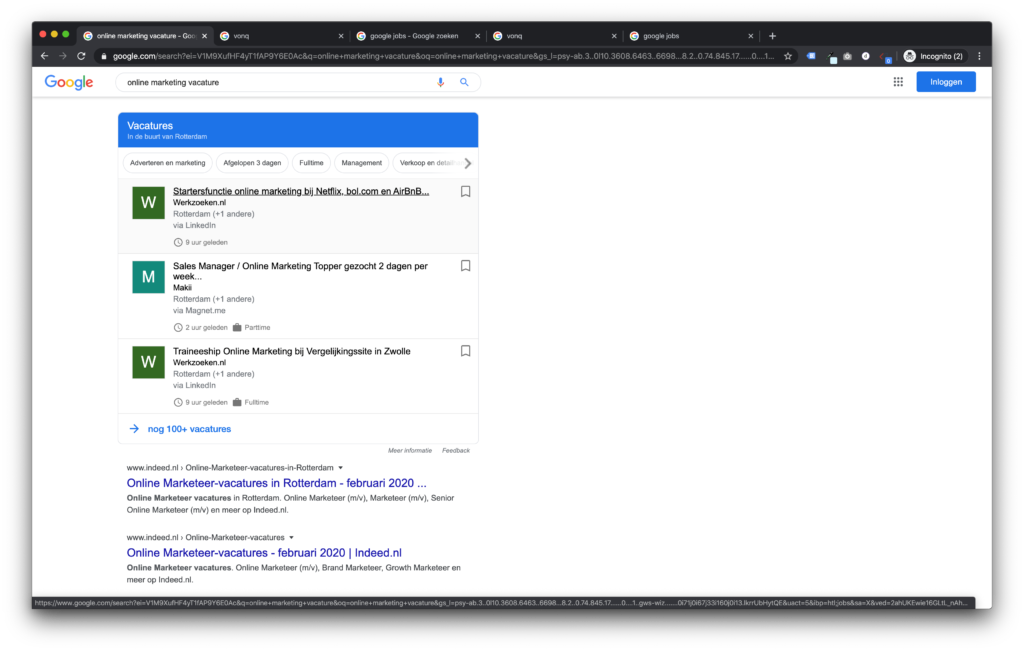
Task: Click the 'Meer informatie' link
Action: [x=409, y=451]
